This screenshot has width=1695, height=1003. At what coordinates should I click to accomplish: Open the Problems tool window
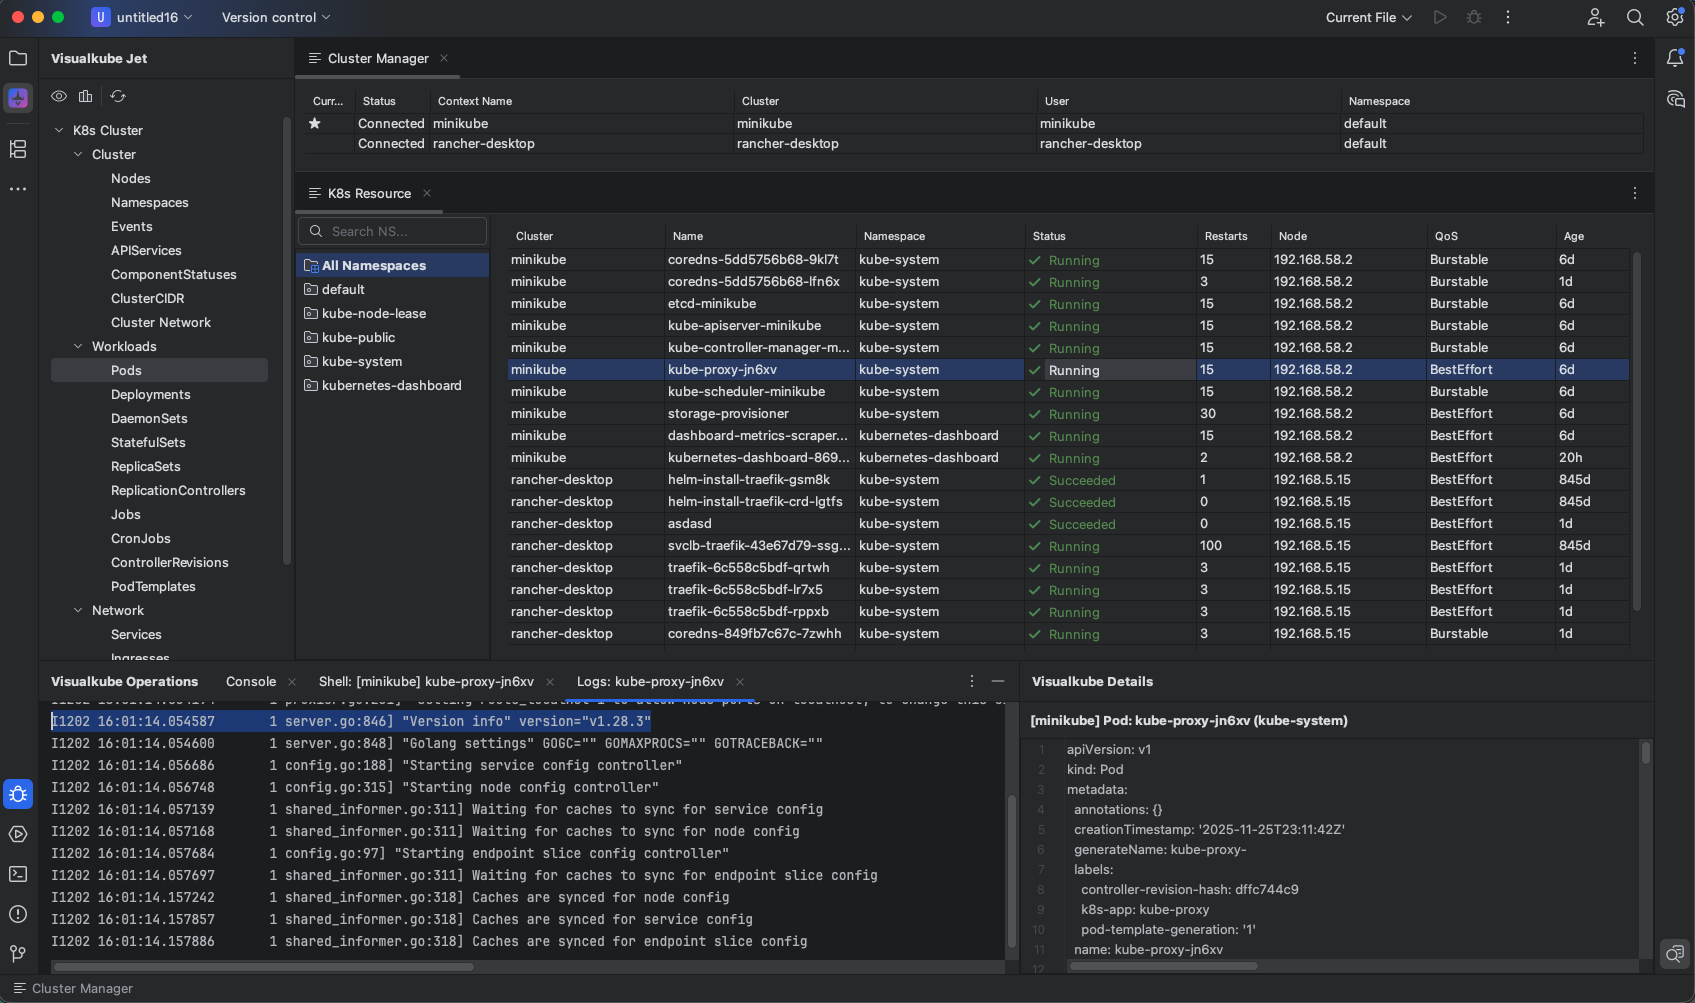coord(18,914)
